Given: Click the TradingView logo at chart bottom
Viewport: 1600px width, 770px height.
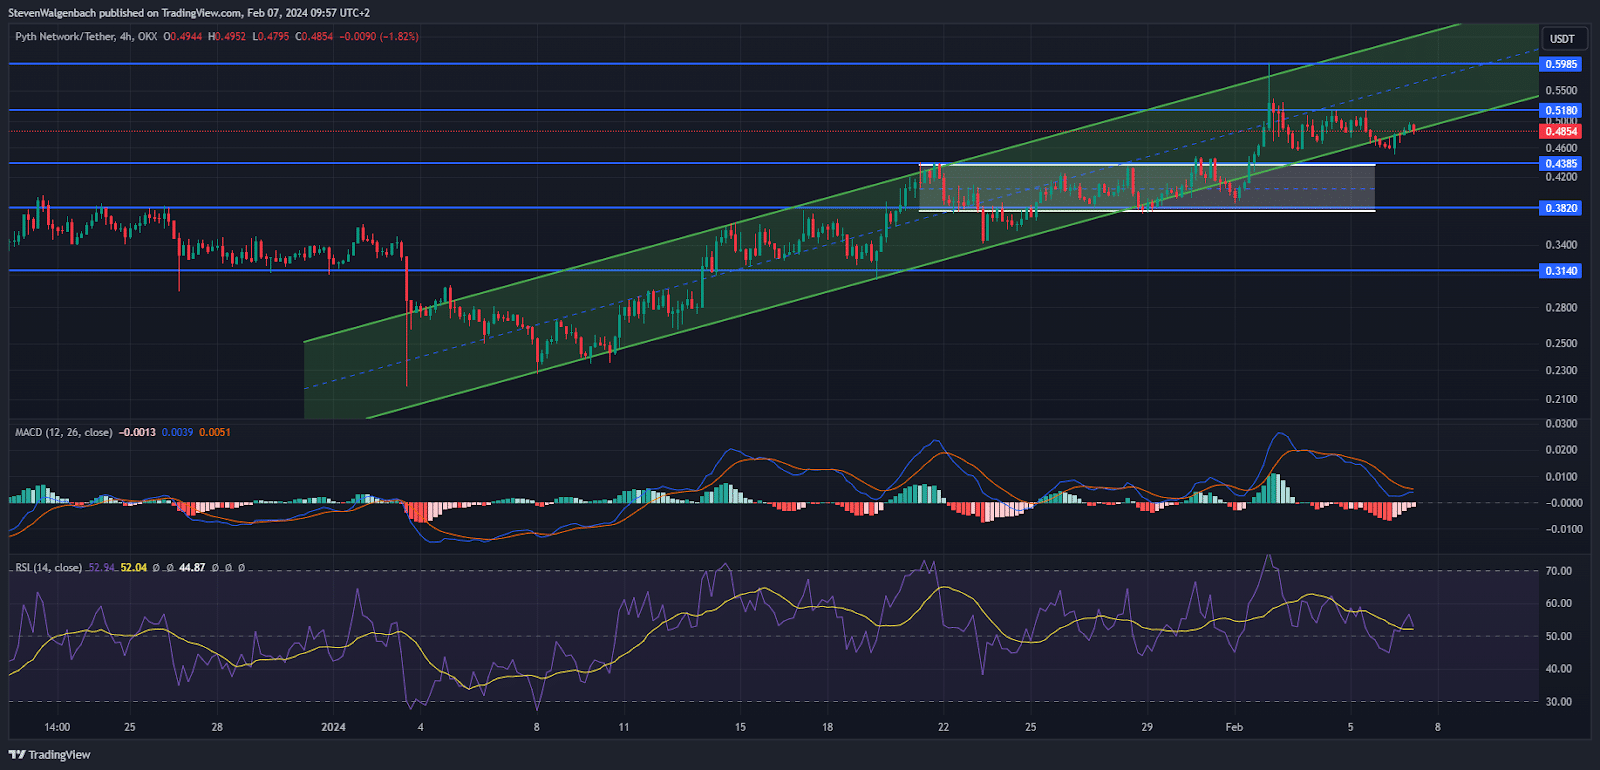Looking at the screenshot, I should click(50, 755).
